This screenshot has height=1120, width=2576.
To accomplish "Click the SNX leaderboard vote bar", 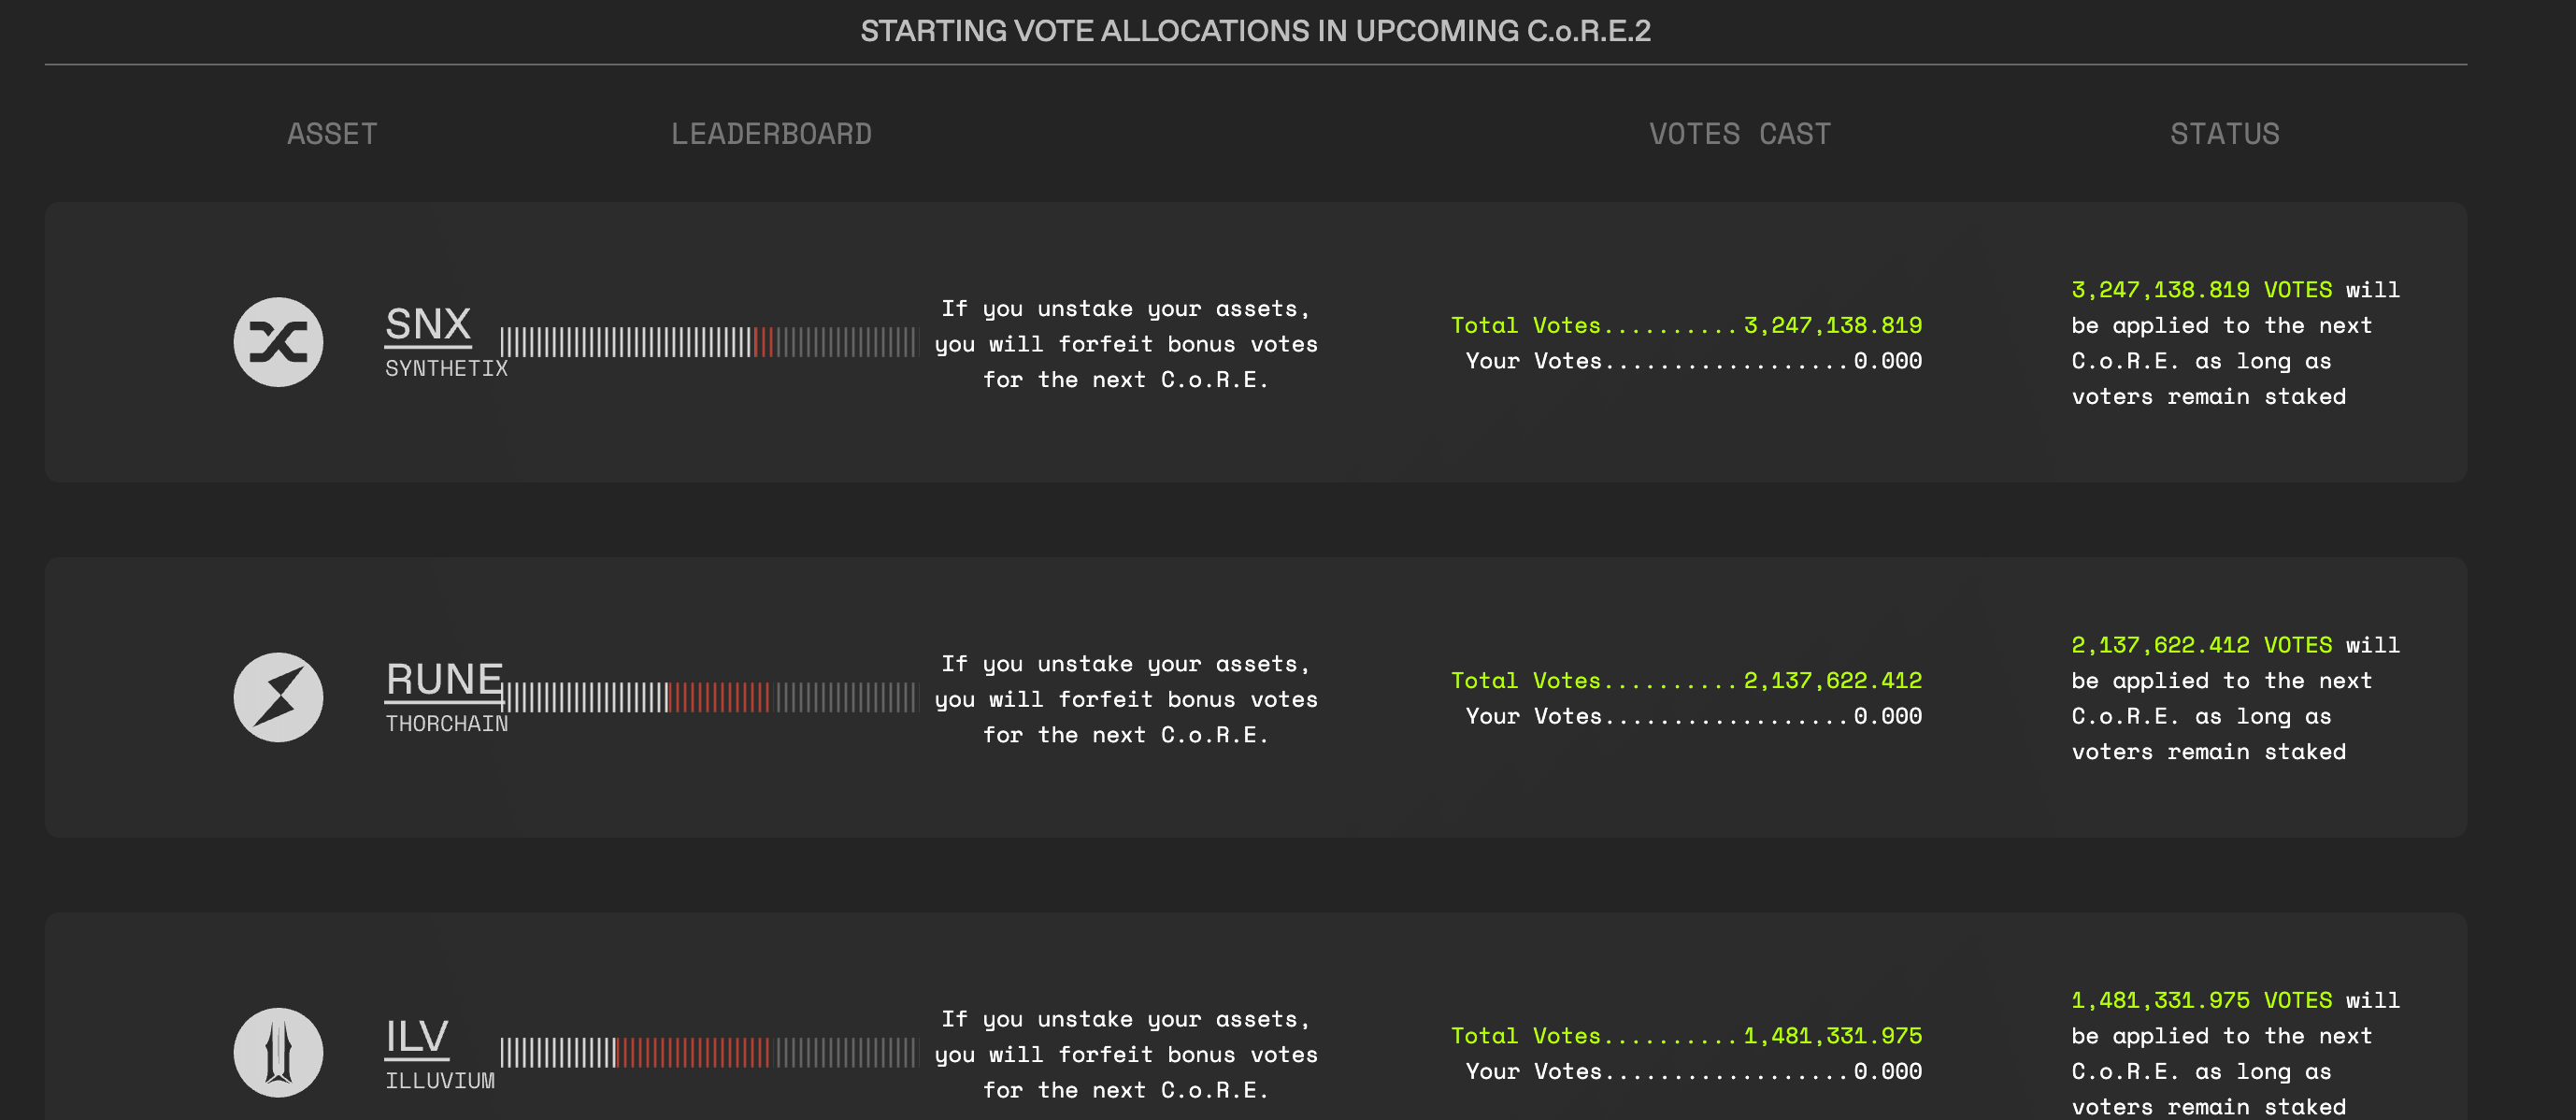I will coord(708,342).
